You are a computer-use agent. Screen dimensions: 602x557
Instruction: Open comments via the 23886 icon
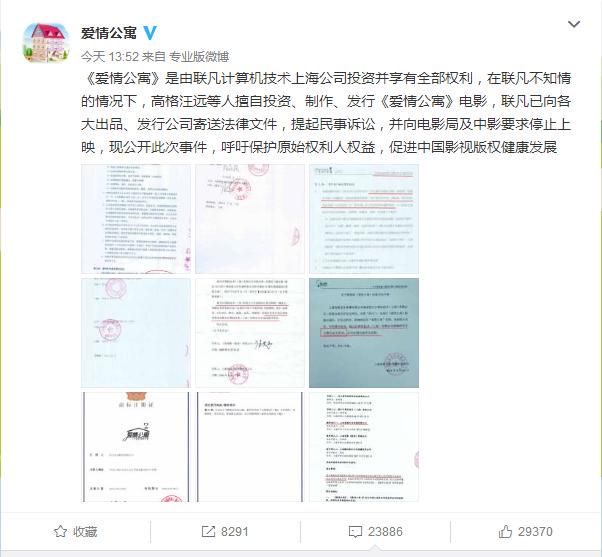(355, 532)
